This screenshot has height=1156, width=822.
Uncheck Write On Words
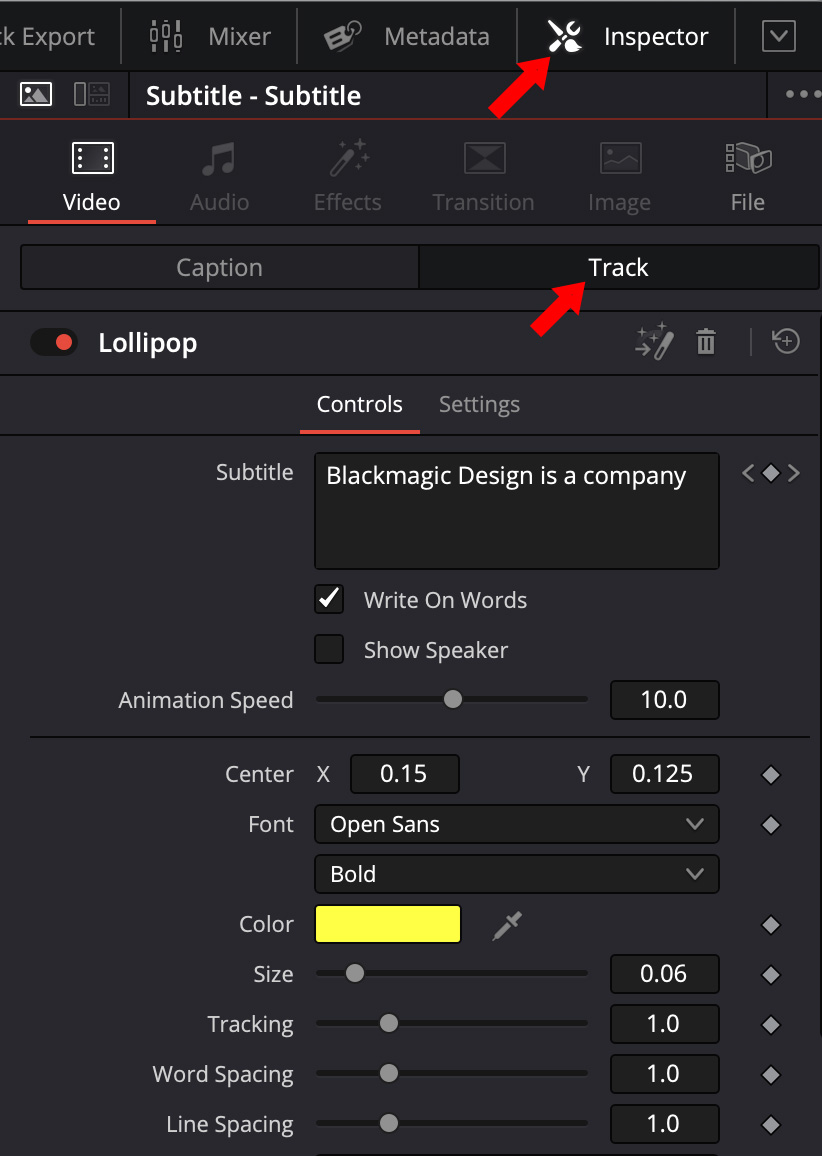(x=329, y=600)
